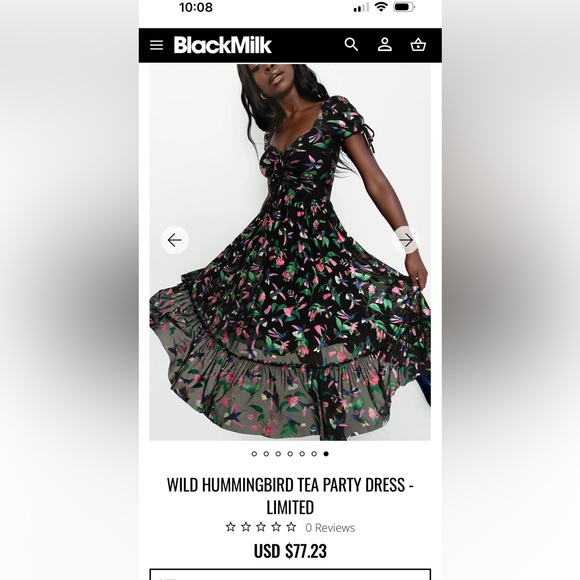
Task: Go to next product image arrow
Action: tap(406, 240)
